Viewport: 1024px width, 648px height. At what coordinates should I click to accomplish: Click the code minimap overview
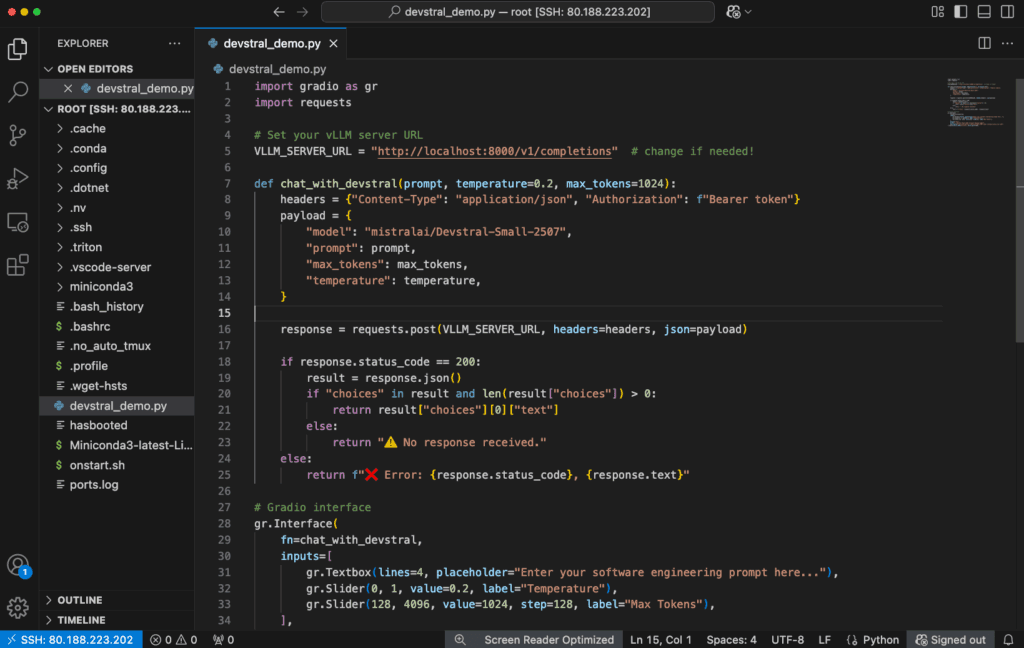click(976, 103)
